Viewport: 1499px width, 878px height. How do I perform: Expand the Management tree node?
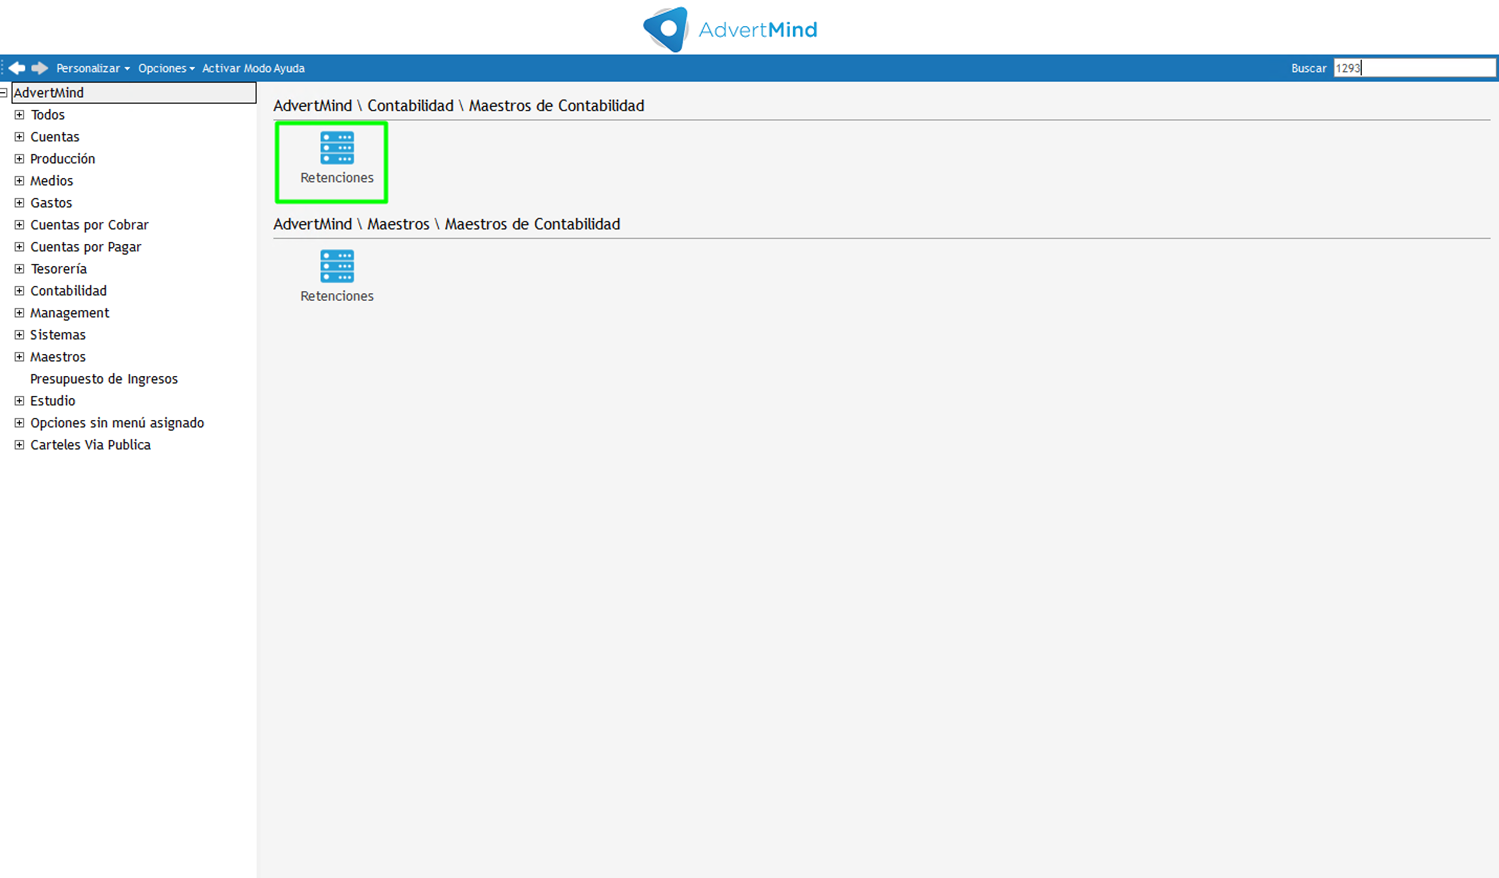tap(19, 313)
